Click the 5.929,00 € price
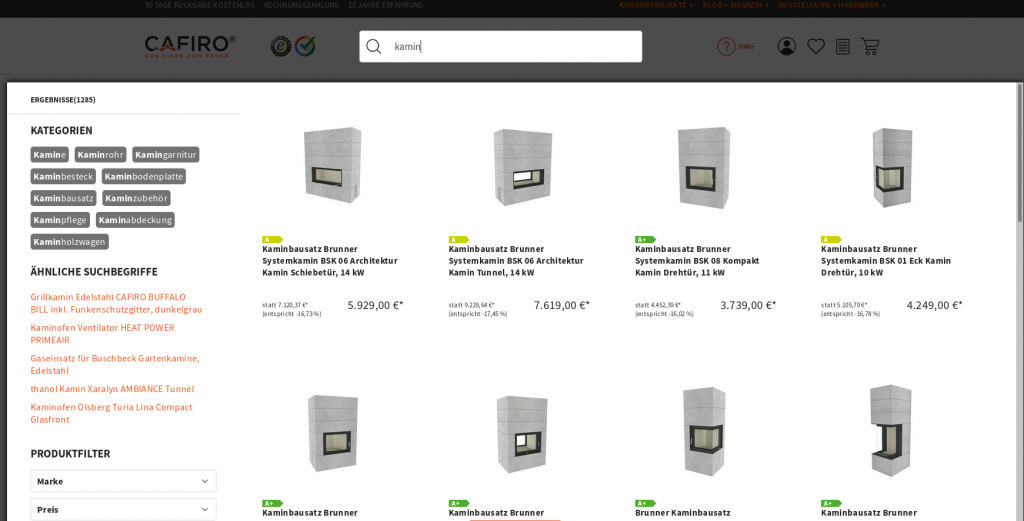This screenshot has width=1024, height=521. tap(376, 305)
